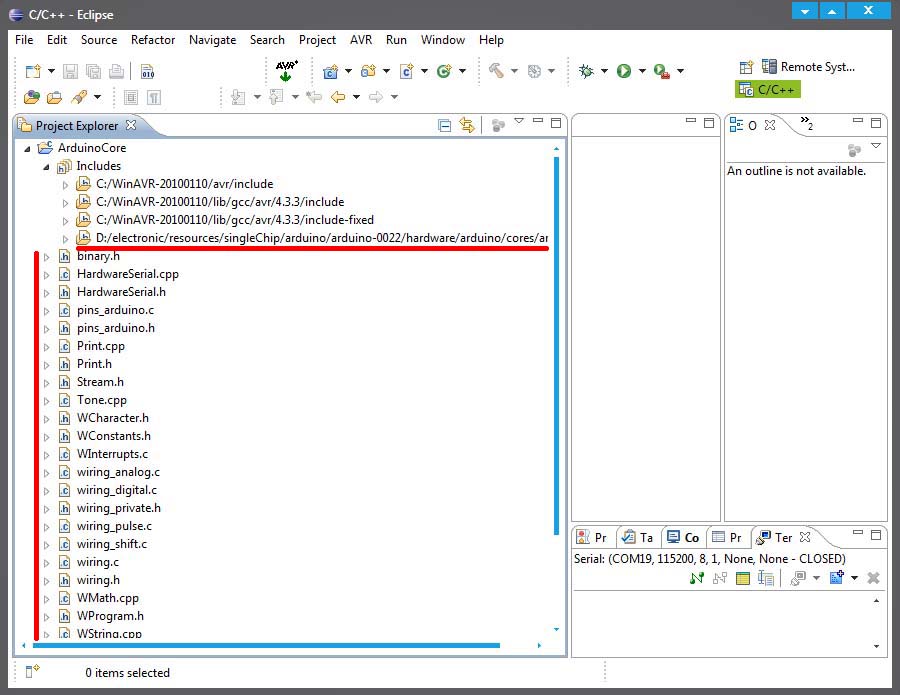This screenshot has width=900, height=695.
Task: Click the Disconnect icon in Terminal view
Action: tap(720, 578)
